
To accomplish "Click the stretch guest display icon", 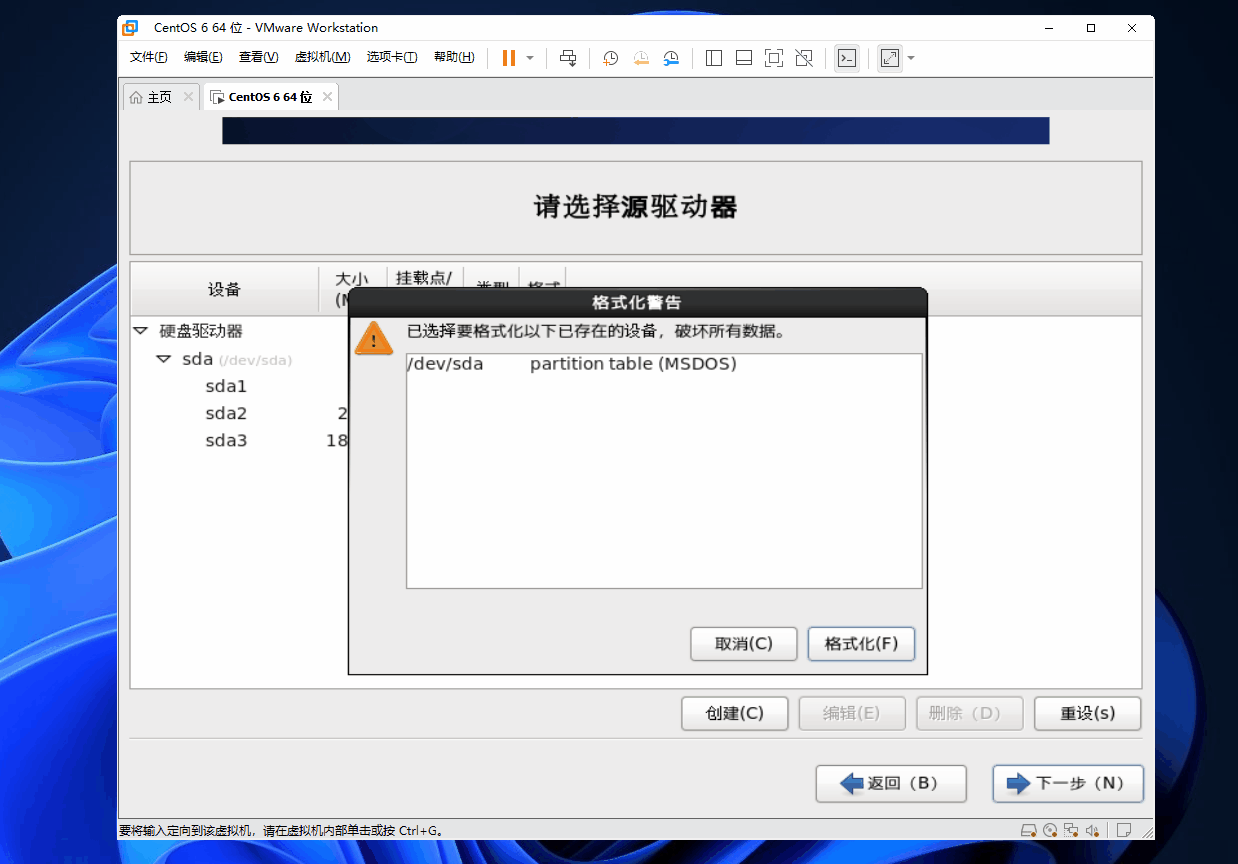I will [x=889, y=58].
